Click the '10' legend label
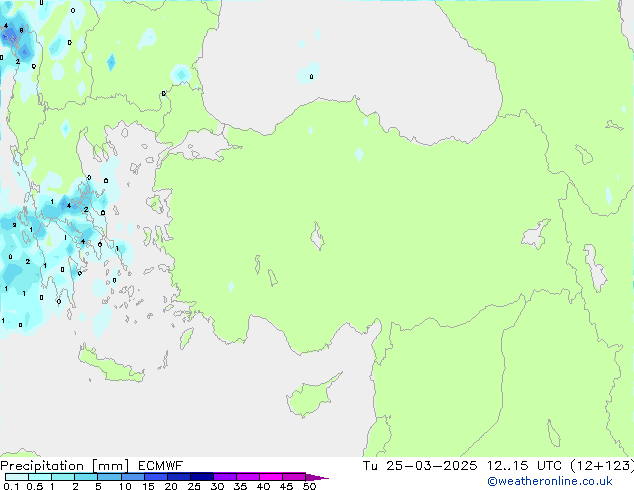634x490 pixels. point(125,486)
